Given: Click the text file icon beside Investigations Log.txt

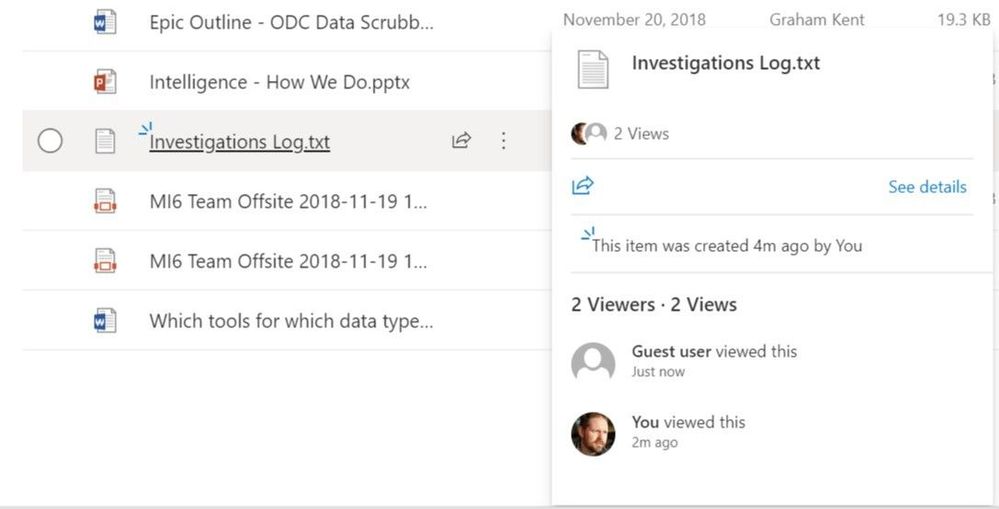Looking at the screenshot, I should pos(105,141).
